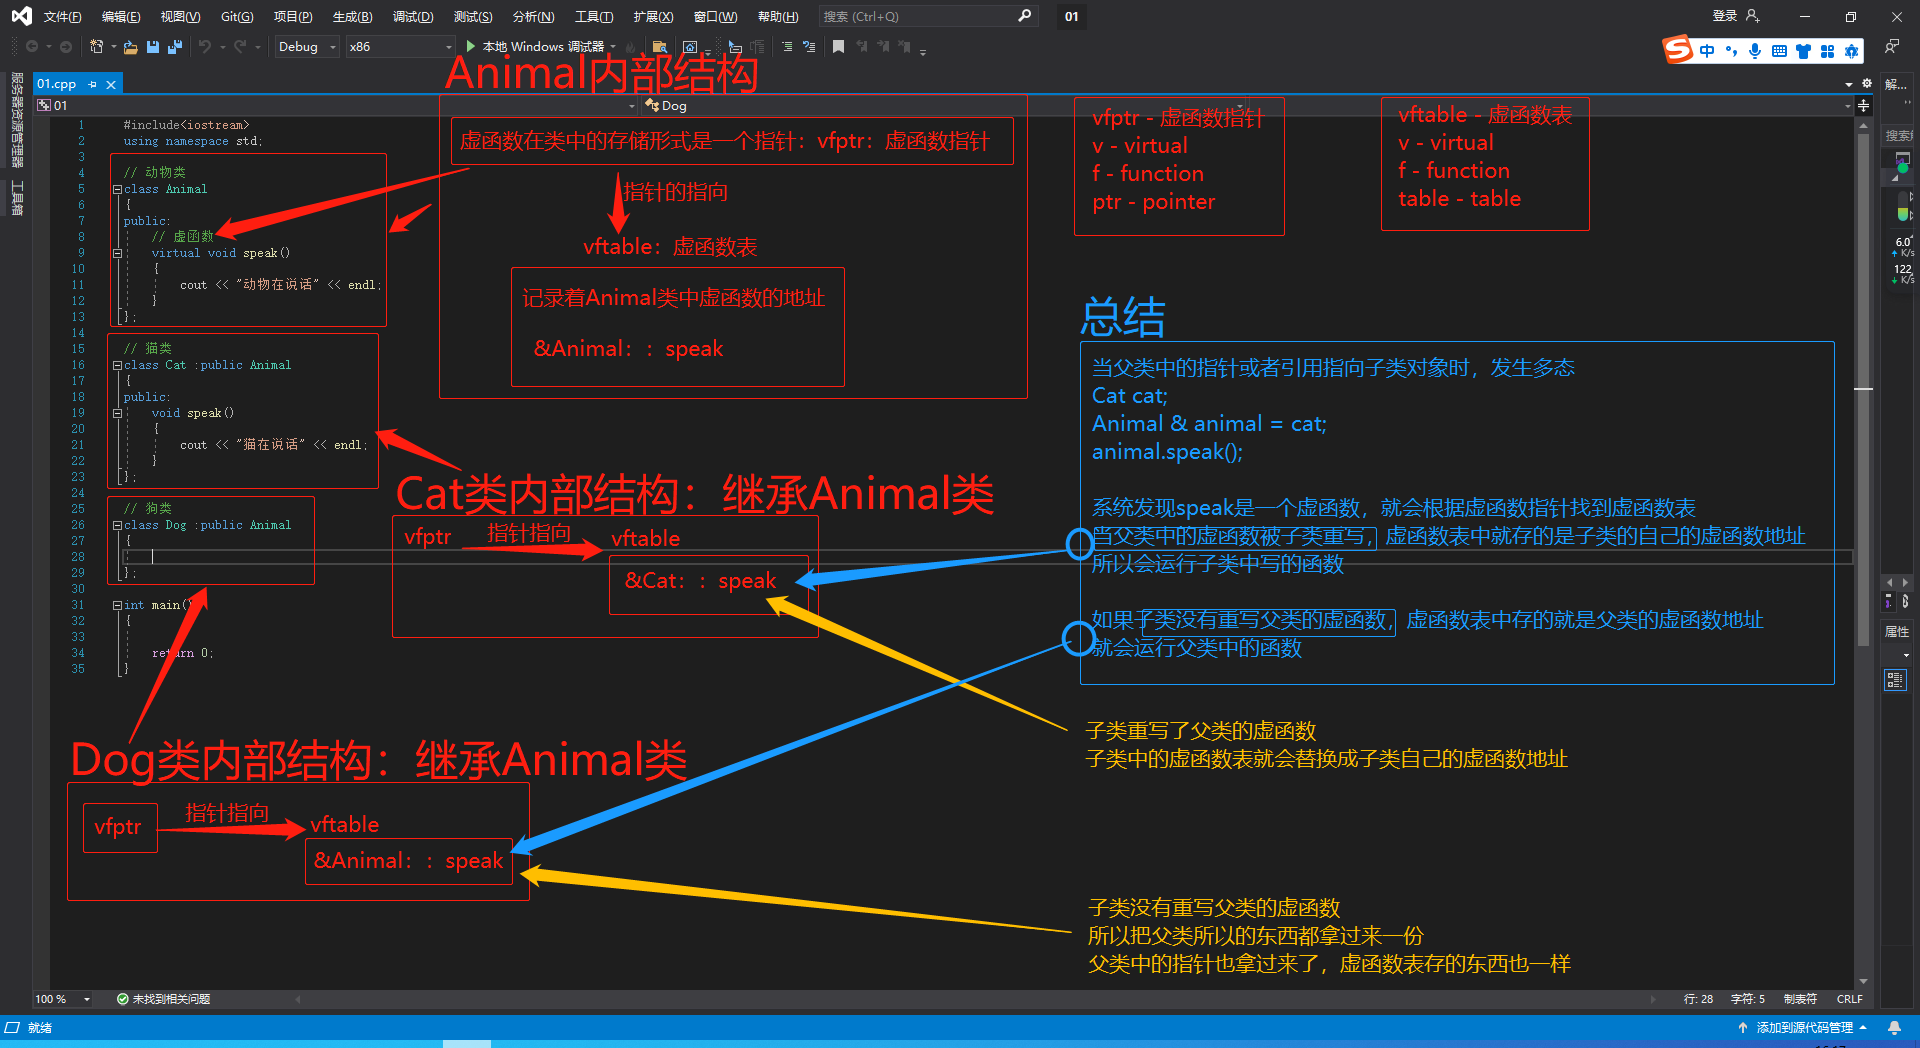This screenshot has width=1920, height=1048.
Task: Open the 工具(T) menu
Action: (594, 16)
